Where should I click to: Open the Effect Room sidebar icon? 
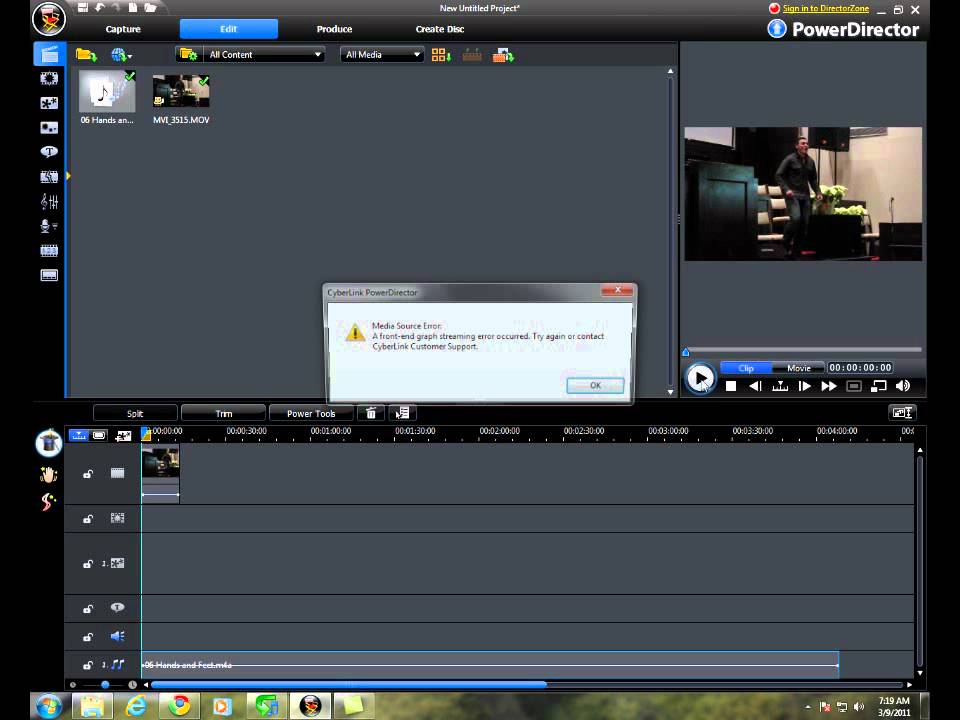point(49,78)
